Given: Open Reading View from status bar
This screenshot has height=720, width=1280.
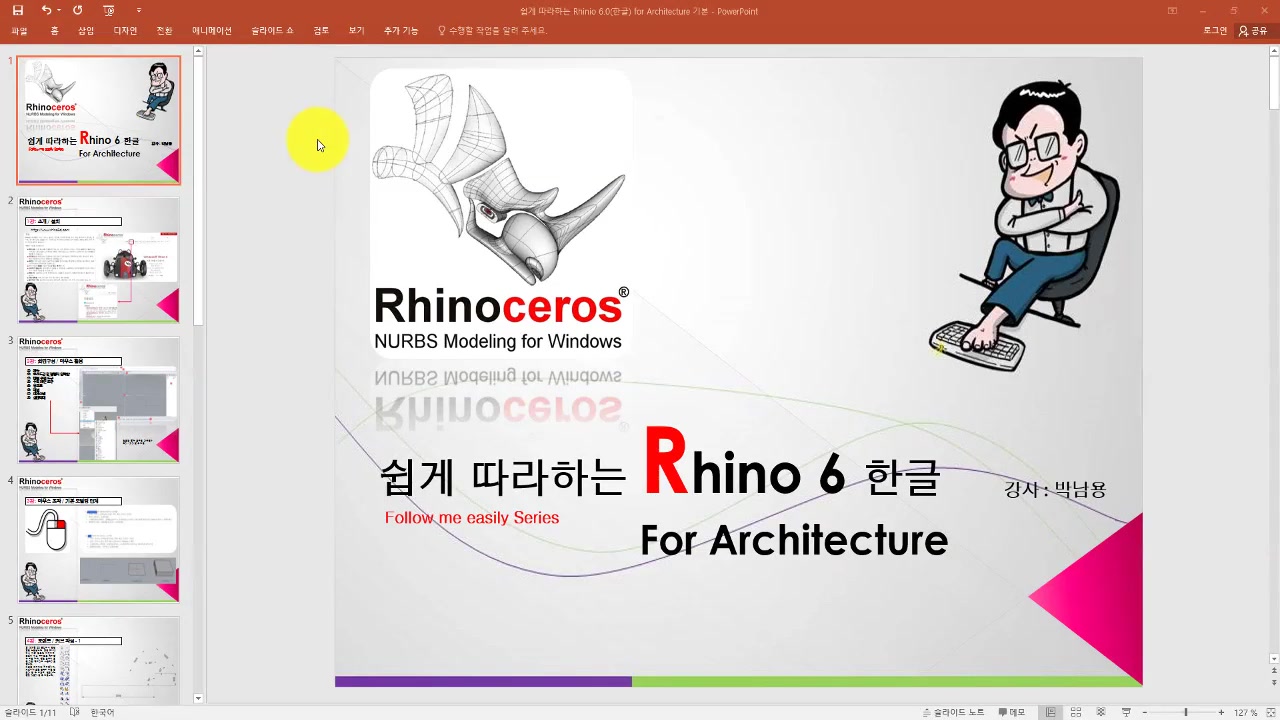Looking at the screenshot, I should pos(1101,712).
